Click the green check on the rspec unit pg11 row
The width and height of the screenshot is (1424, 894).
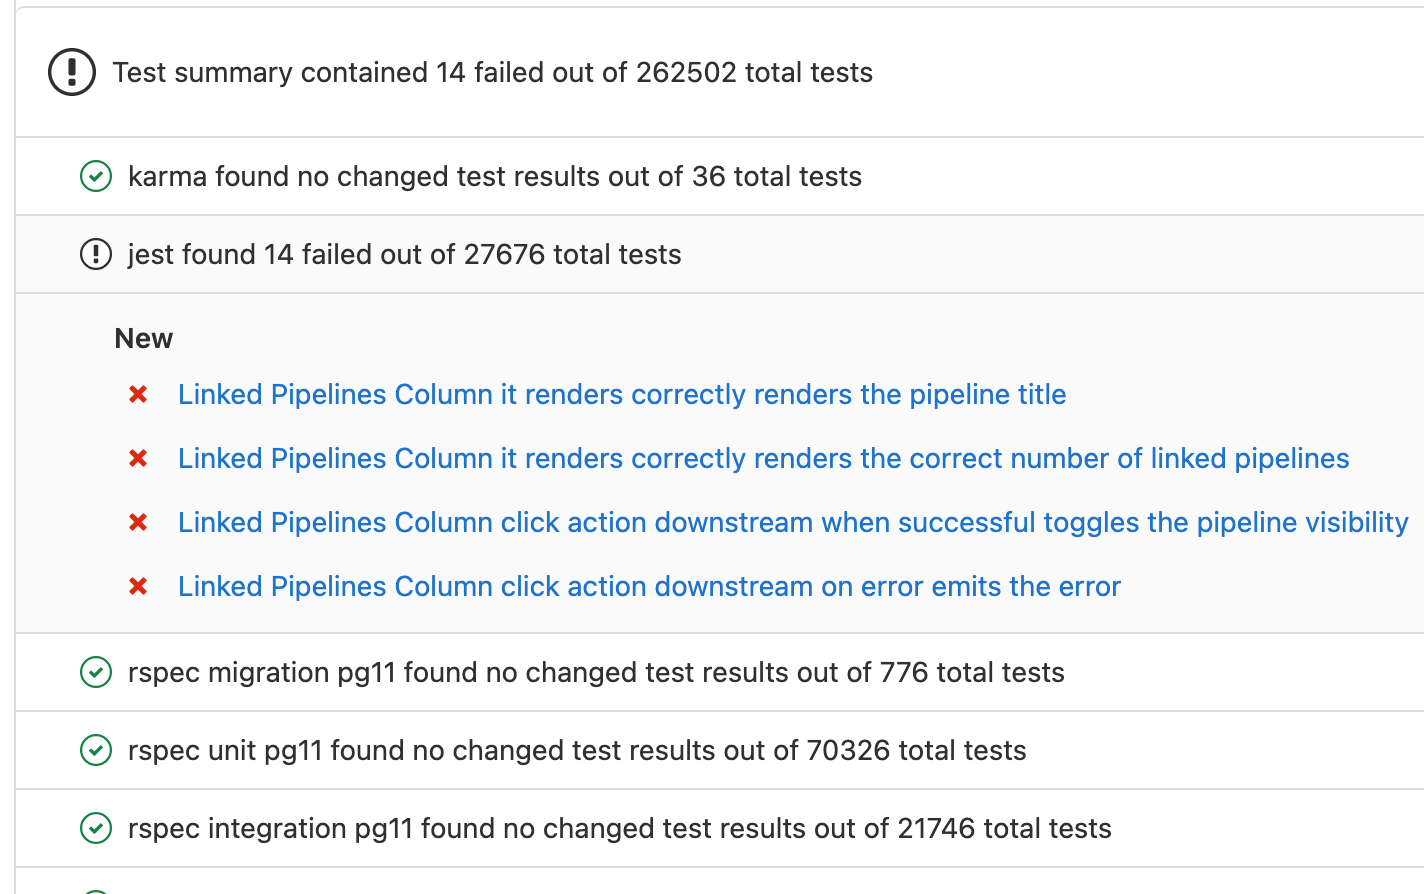[x=95, y=750]
